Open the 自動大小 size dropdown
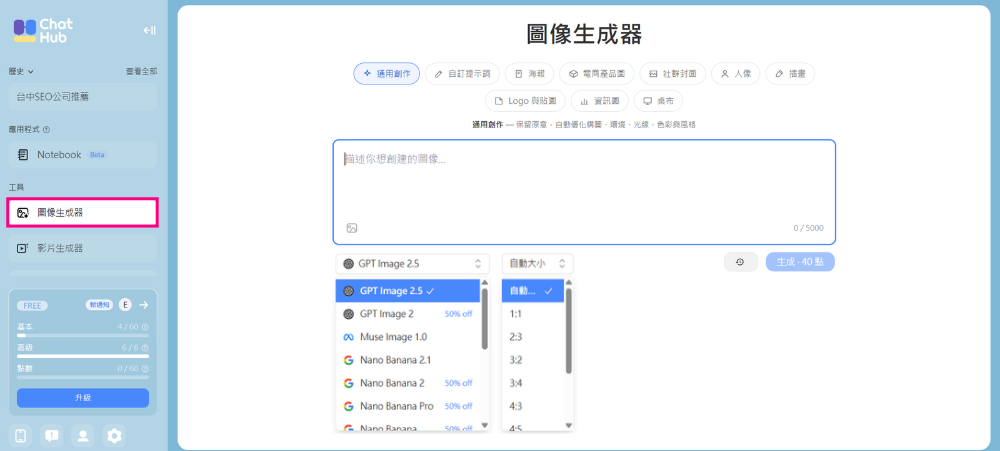Image resolution: width=1000 pixels, height=451 pixels. click(x=538, y=263)
